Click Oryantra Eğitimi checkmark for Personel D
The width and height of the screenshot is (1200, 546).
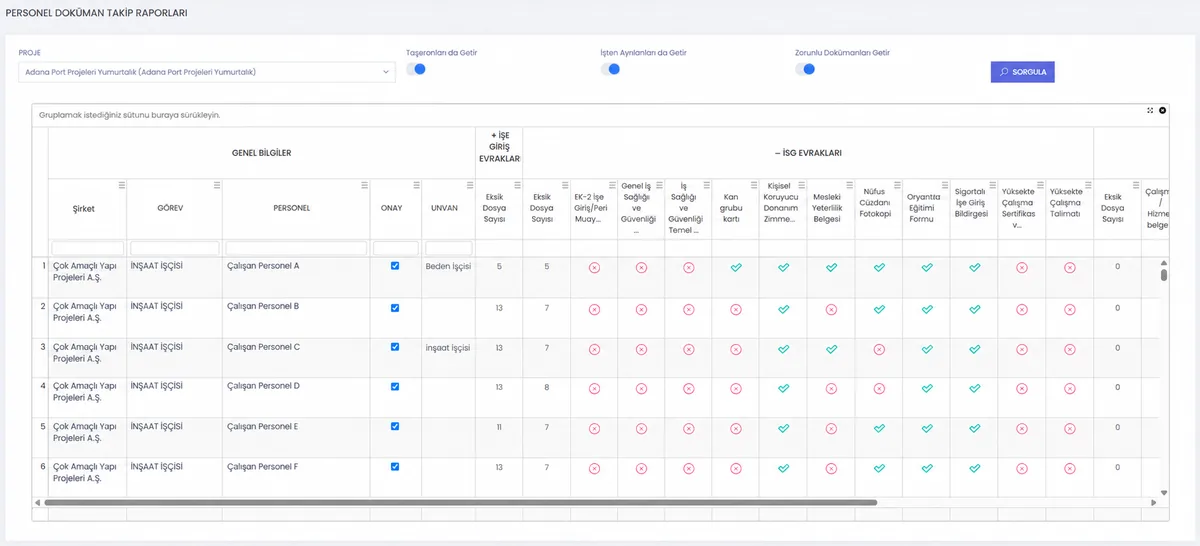tap(927, 388)
